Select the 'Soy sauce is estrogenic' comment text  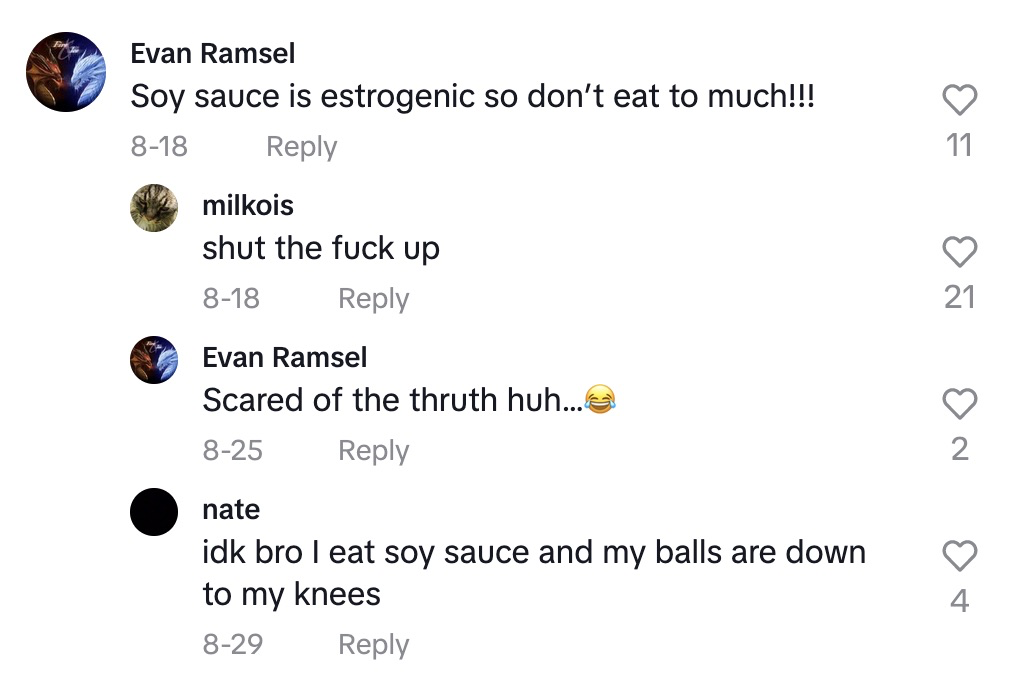click(x=473, y=97)
